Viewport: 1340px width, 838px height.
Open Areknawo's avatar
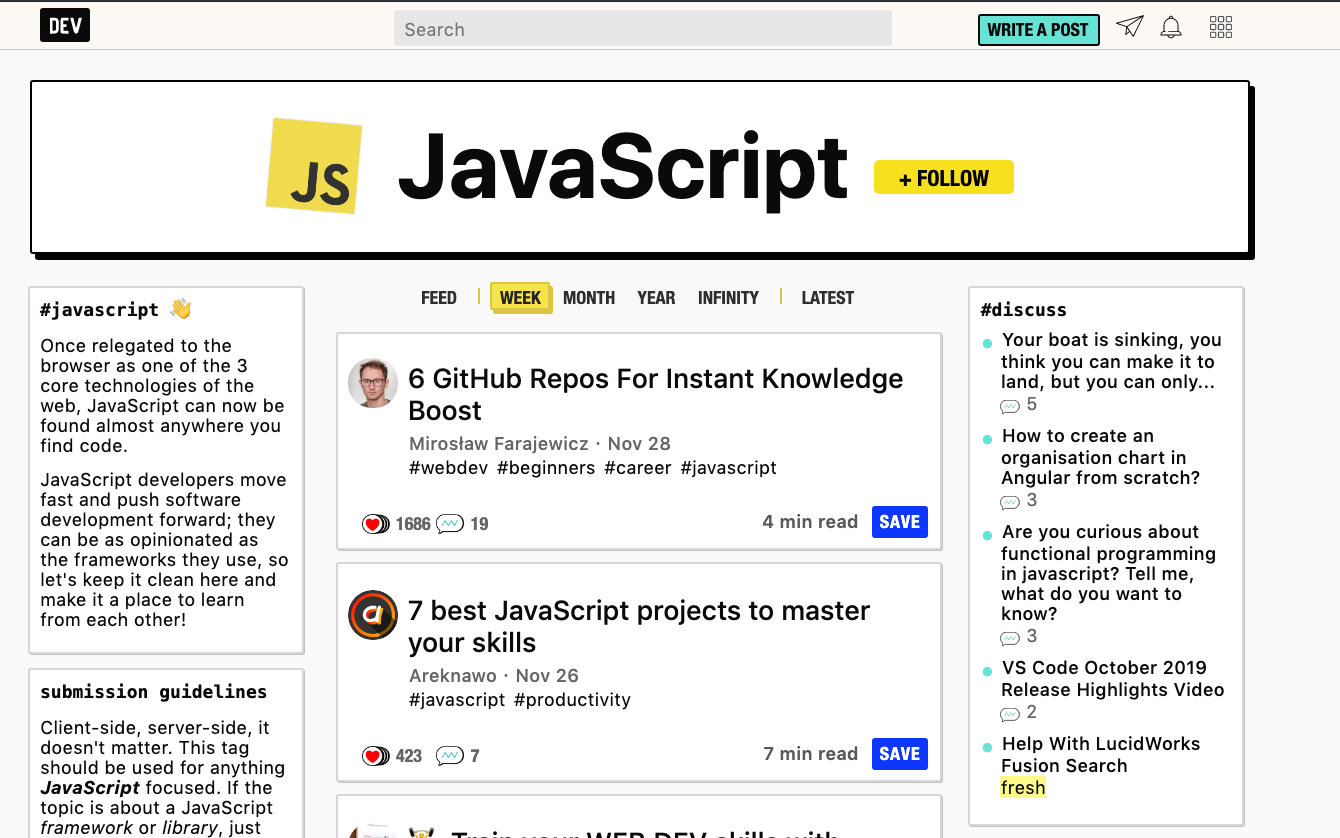point(373,615)
